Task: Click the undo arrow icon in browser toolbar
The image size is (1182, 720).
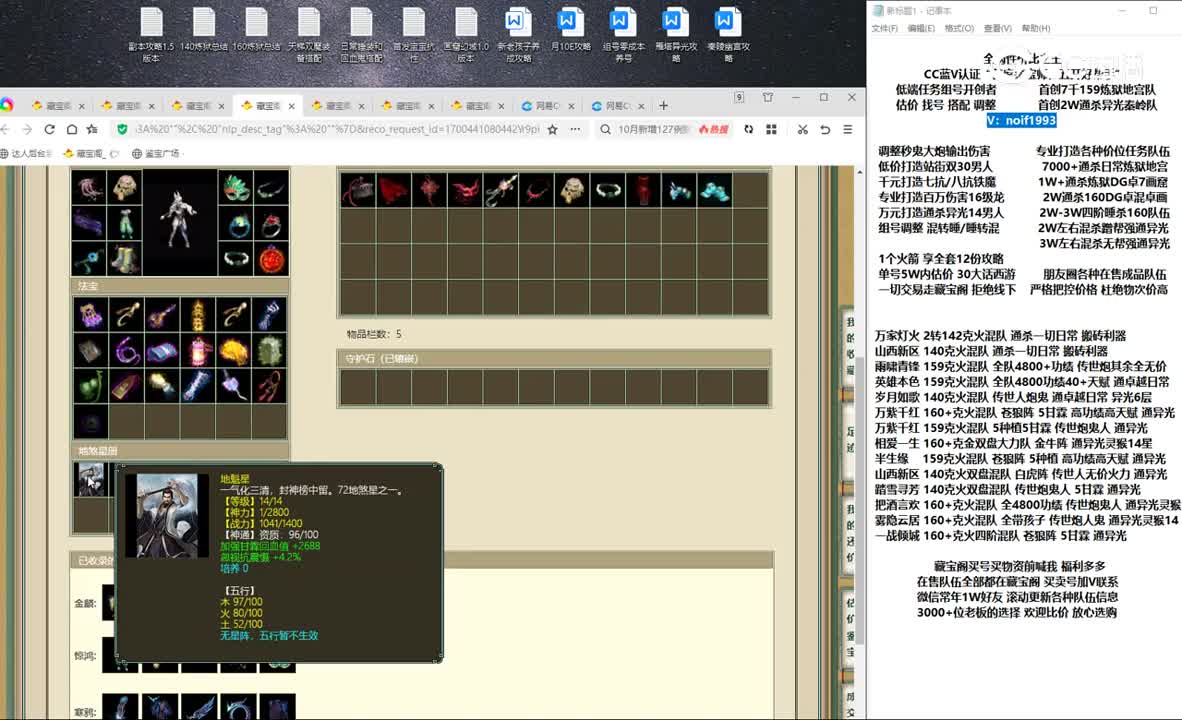Action: pyautogui.click(x=825, y=130)
